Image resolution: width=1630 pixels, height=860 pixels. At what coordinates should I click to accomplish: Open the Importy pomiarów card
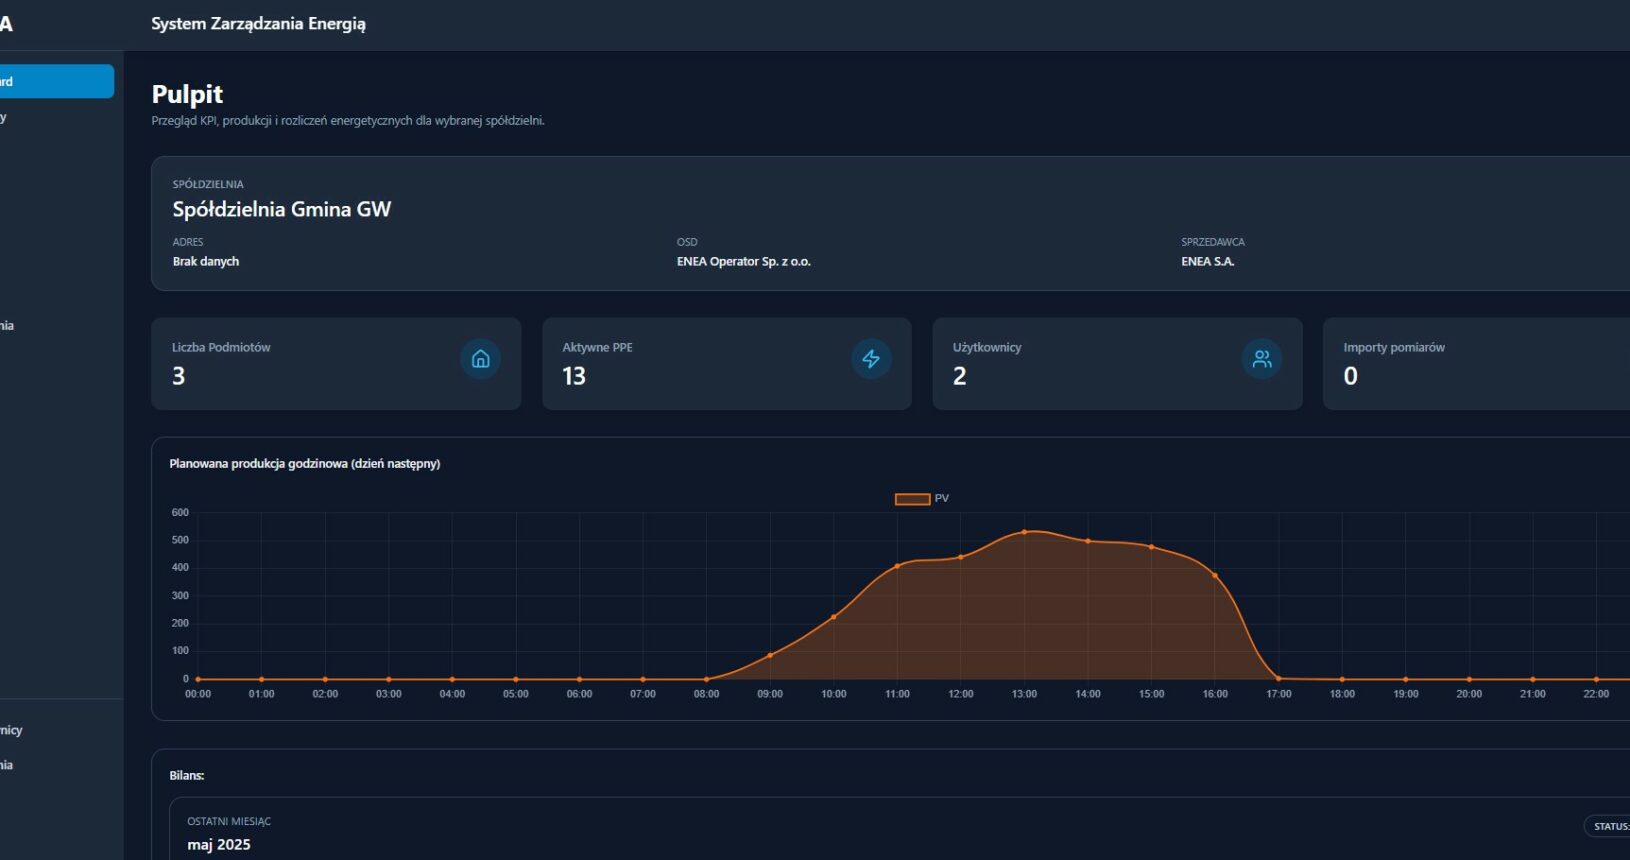[1475, 364]
